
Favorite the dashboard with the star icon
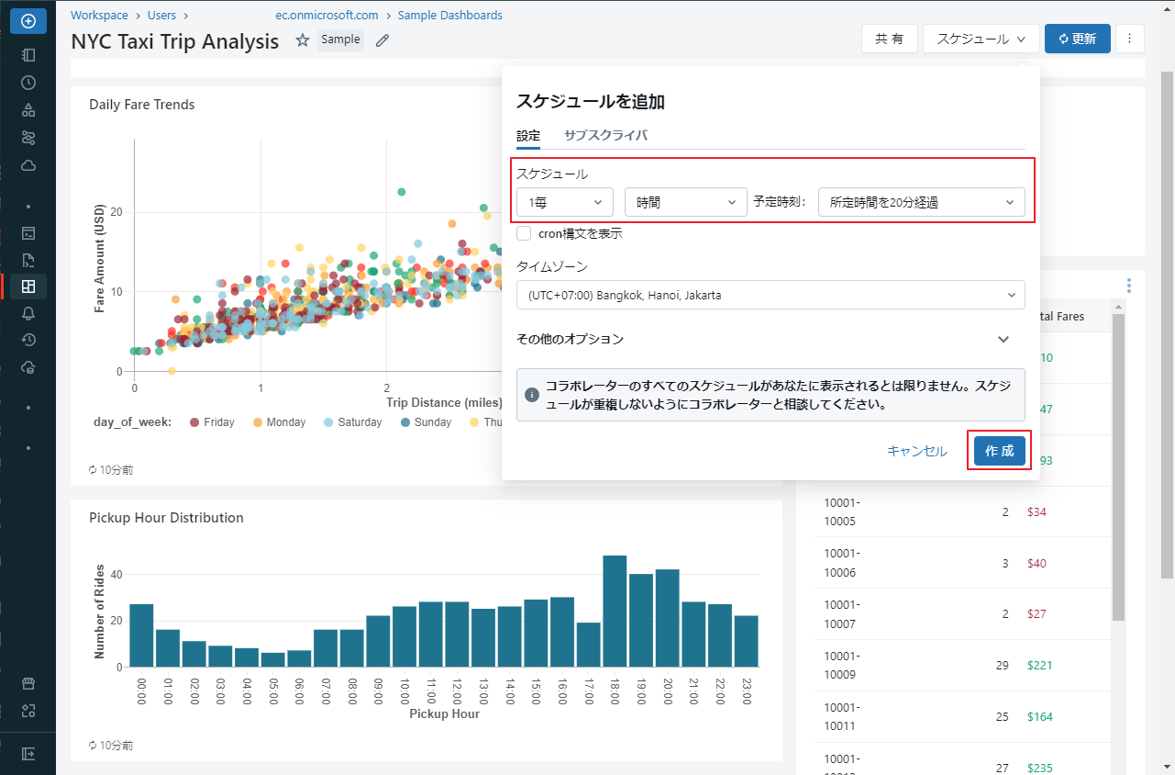pos(302,41)
